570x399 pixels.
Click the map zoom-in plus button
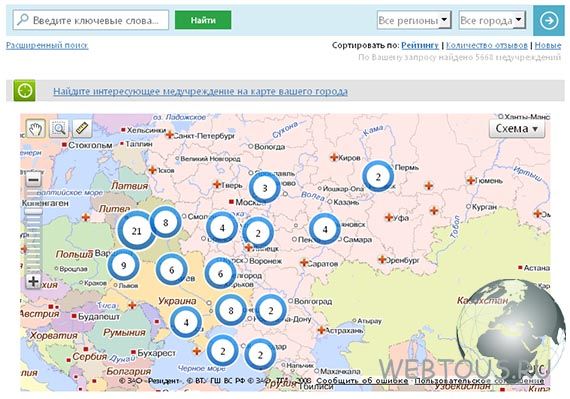pos(33,281)
